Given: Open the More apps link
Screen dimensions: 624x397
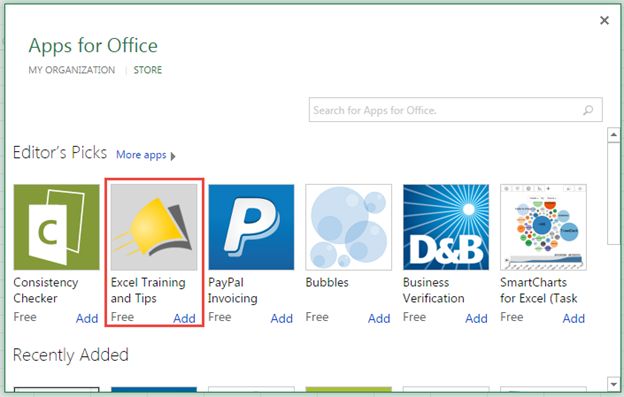Looking at the screenshot, I should tap(141, 155).
